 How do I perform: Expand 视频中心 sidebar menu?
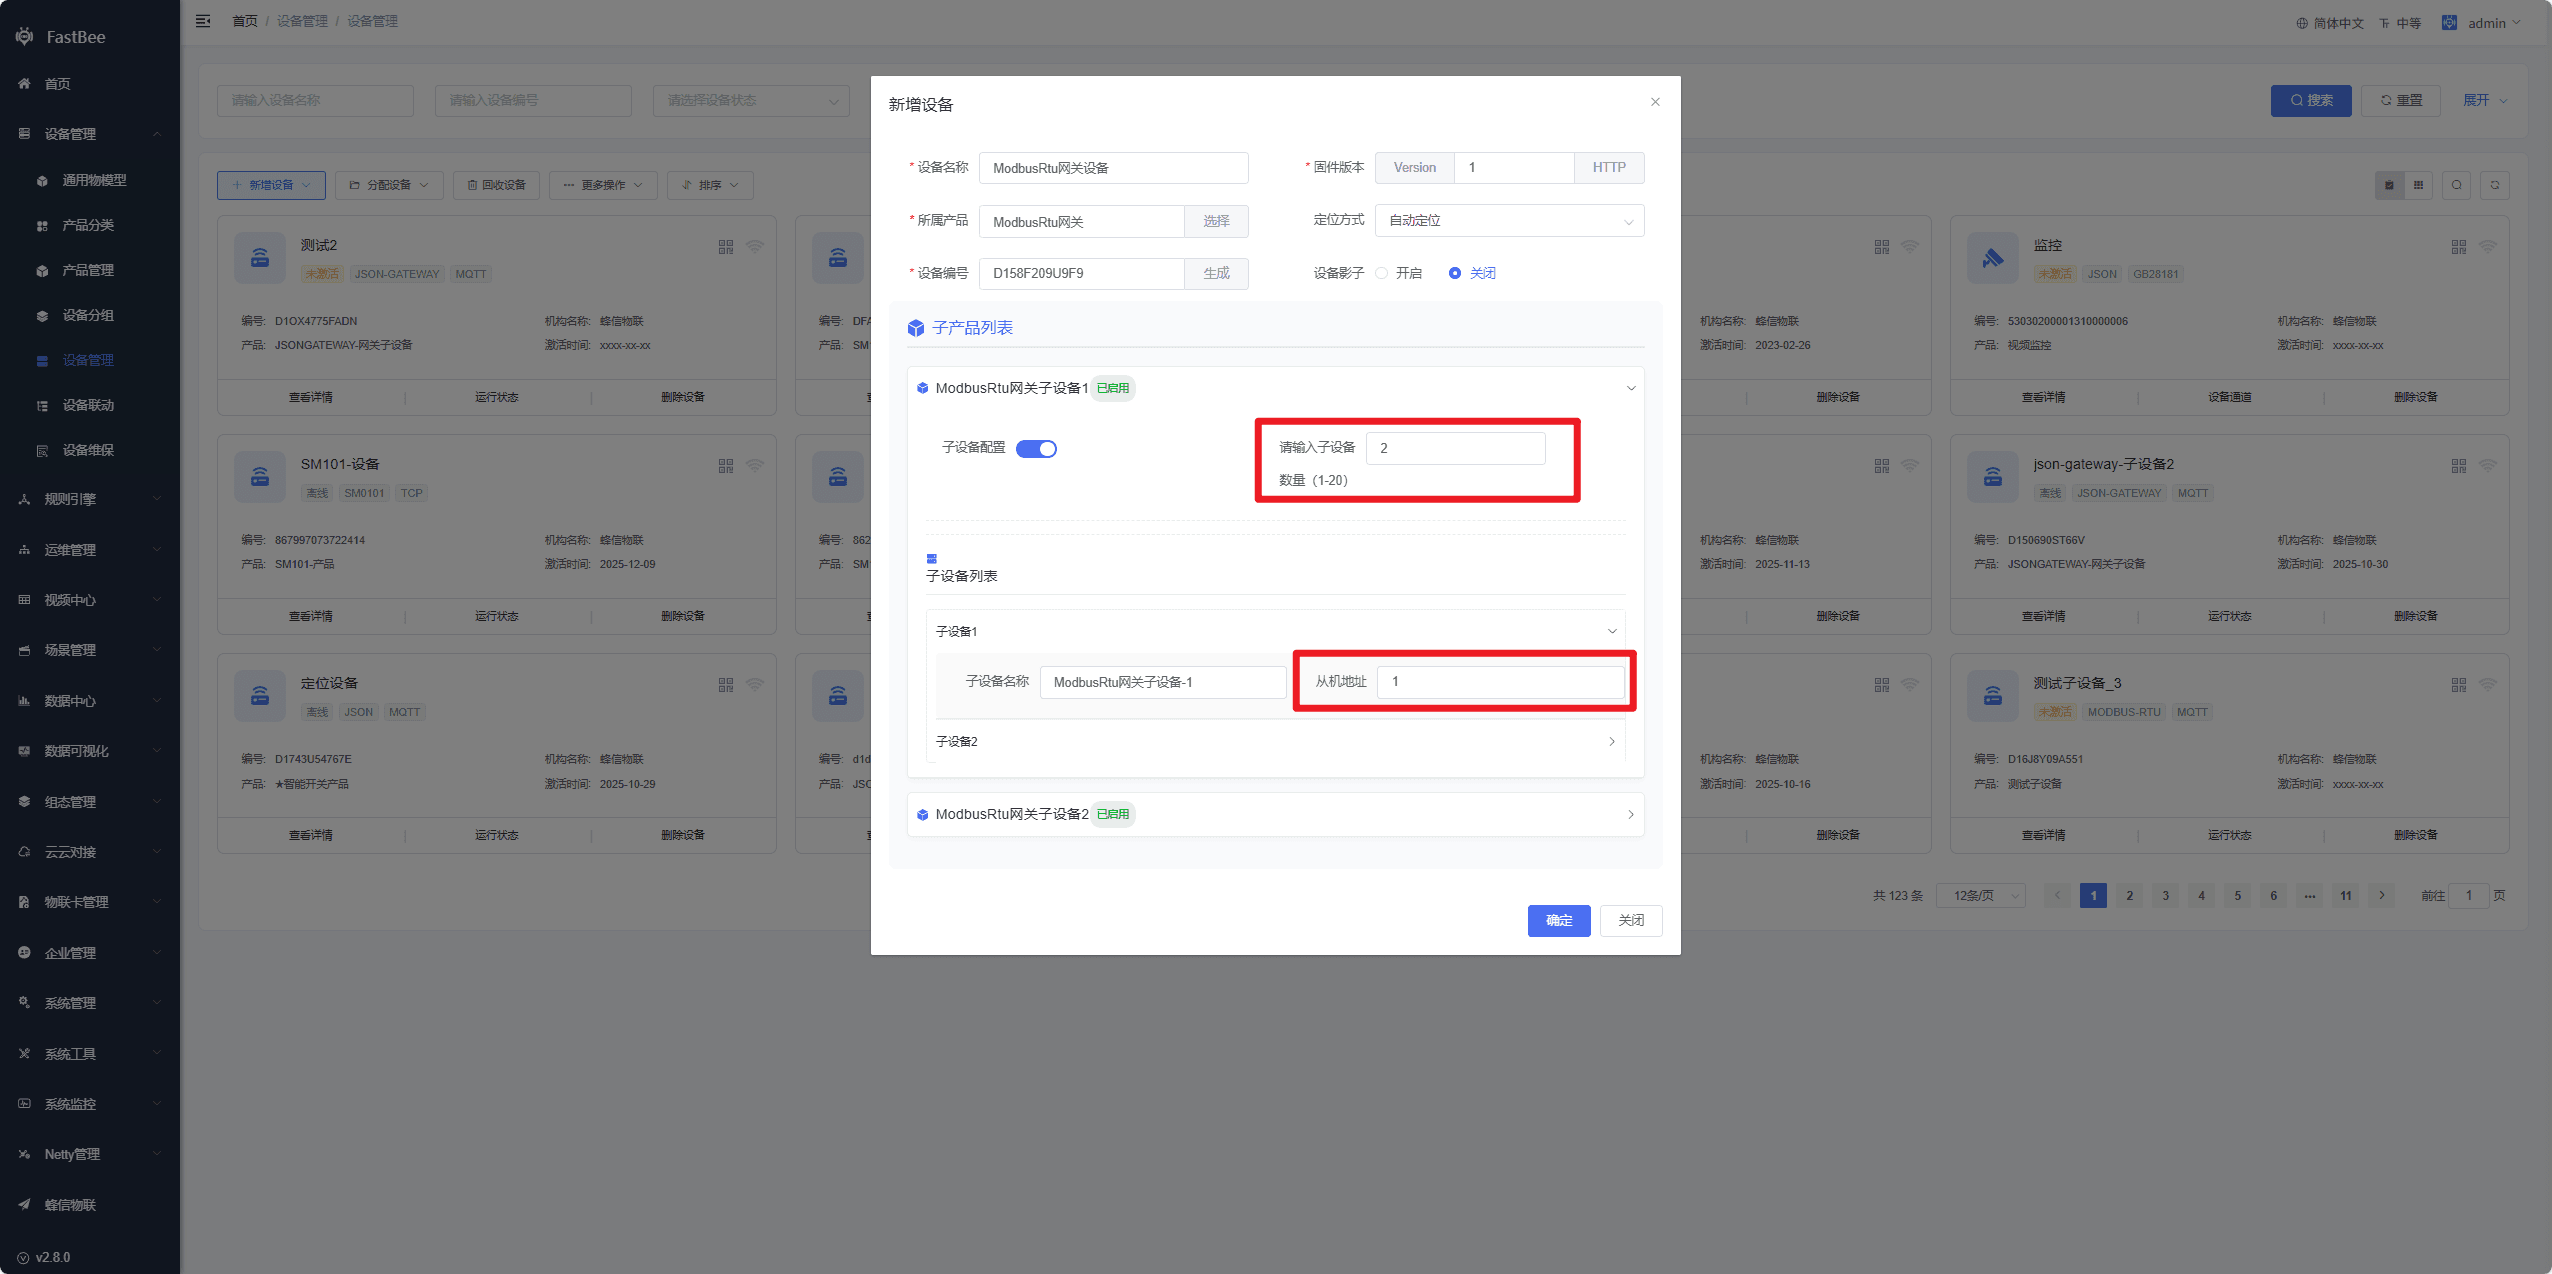90,601
